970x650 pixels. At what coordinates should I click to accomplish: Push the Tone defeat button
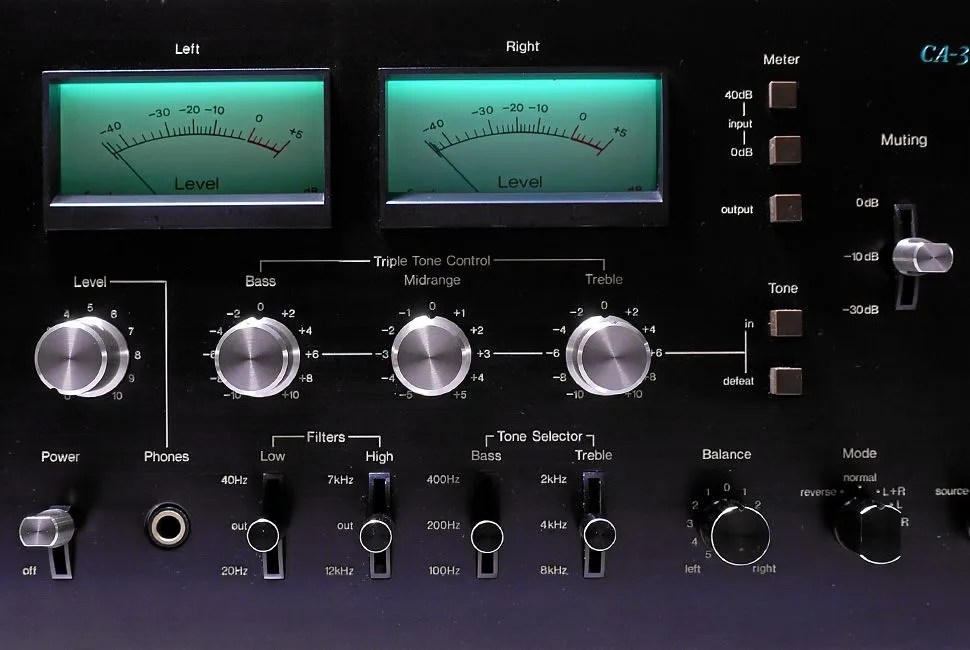786,381
